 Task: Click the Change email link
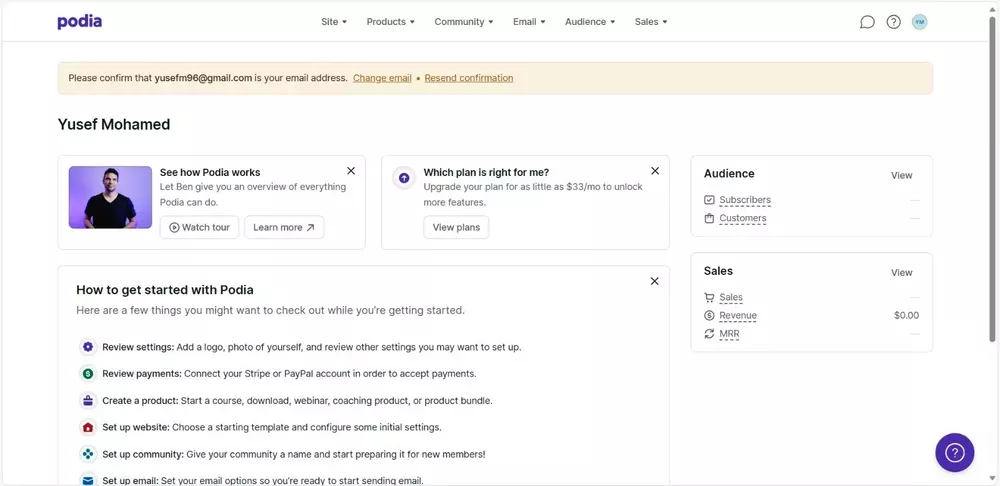pyautogui.click(x=382, y=78)
